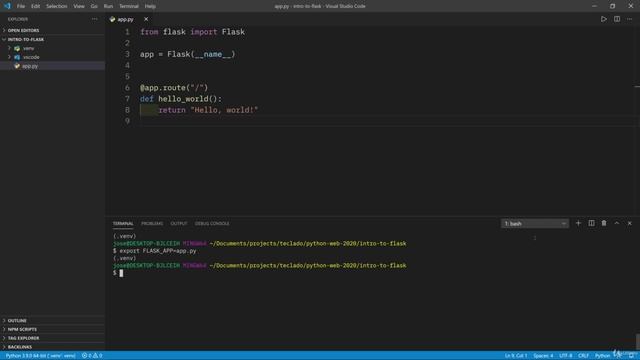The image size is (640, 360).
Task: Click the VS Code logo icon
Action: click(x=7, y=6)
